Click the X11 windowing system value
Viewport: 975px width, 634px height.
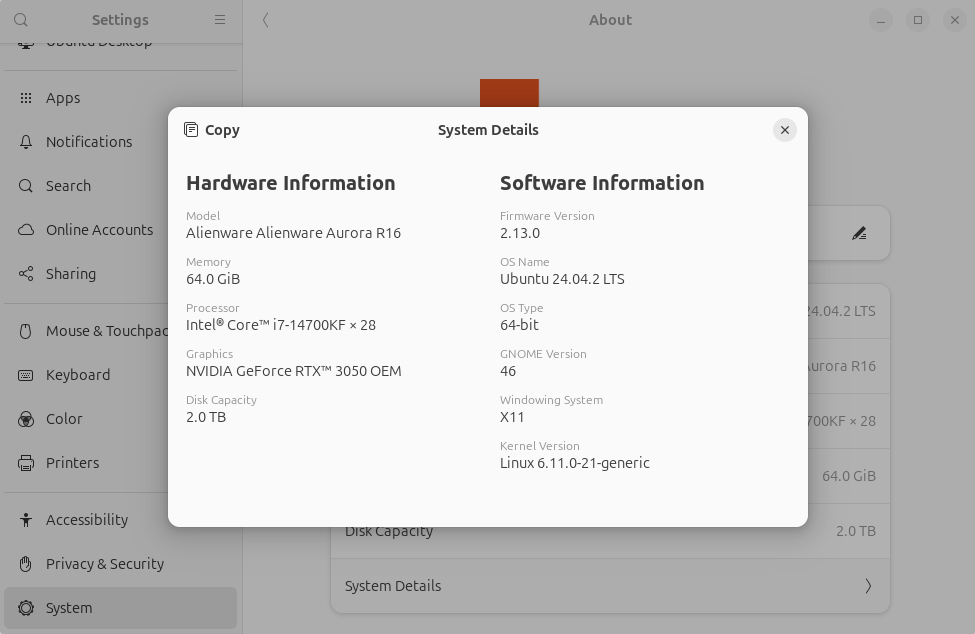click(x=512, y=417)
